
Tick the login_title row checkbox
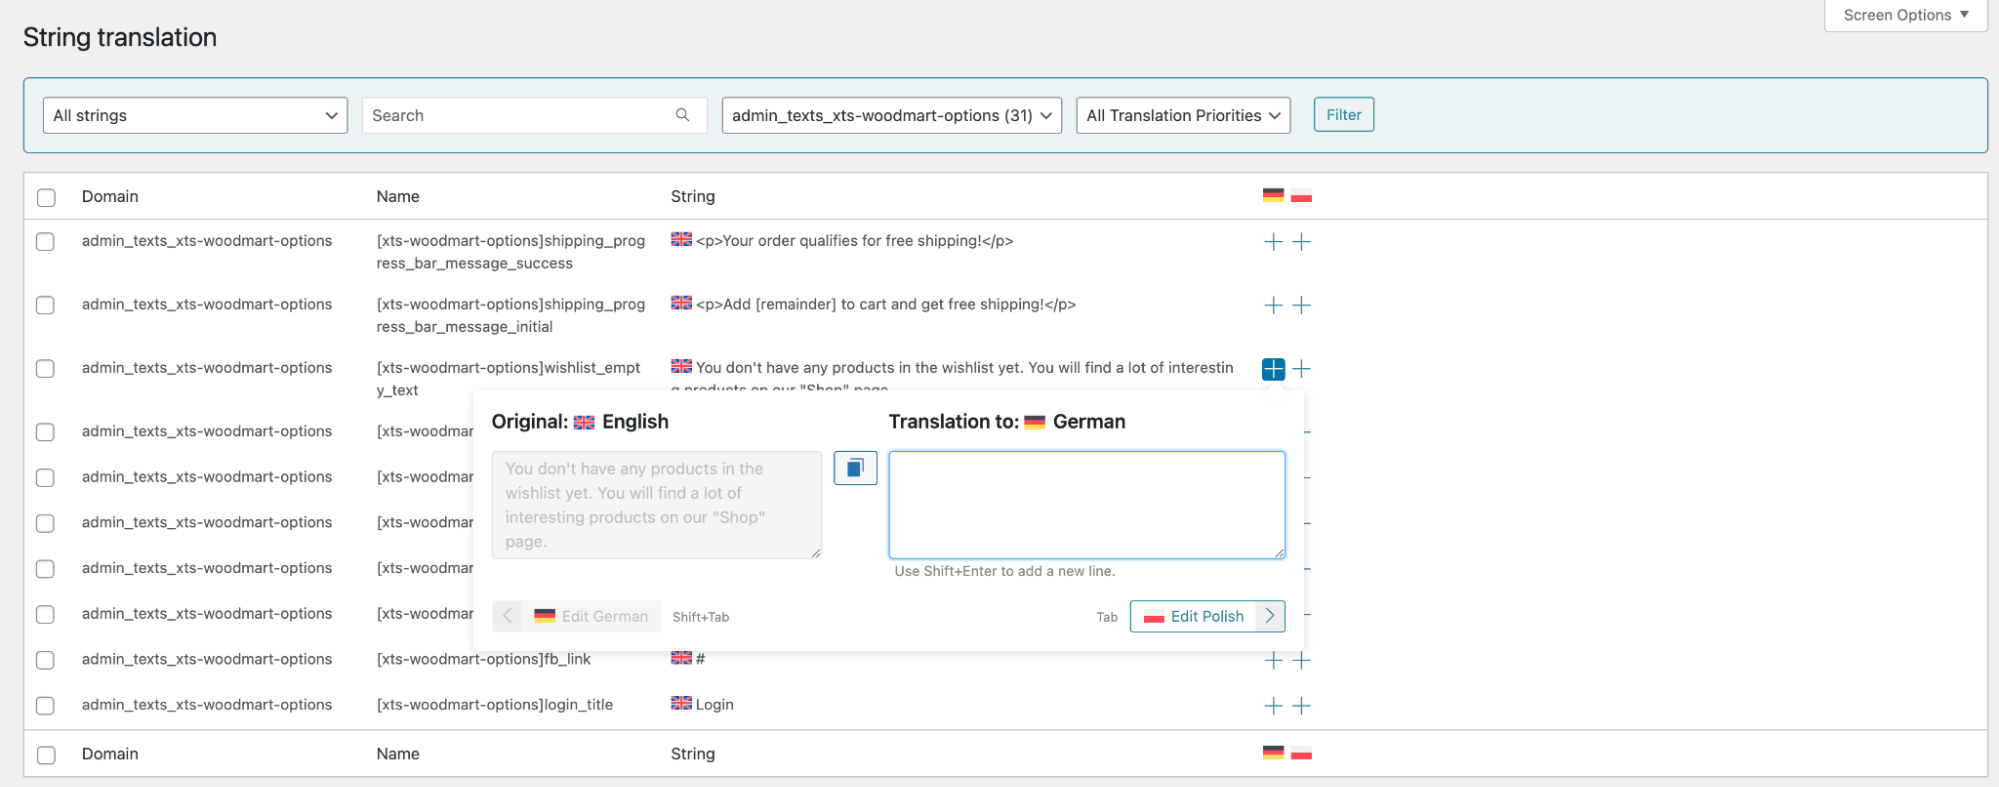click(46, 706)
